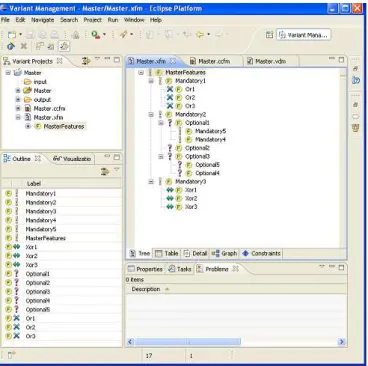Open the New wizard dropdown arrow

20,35
